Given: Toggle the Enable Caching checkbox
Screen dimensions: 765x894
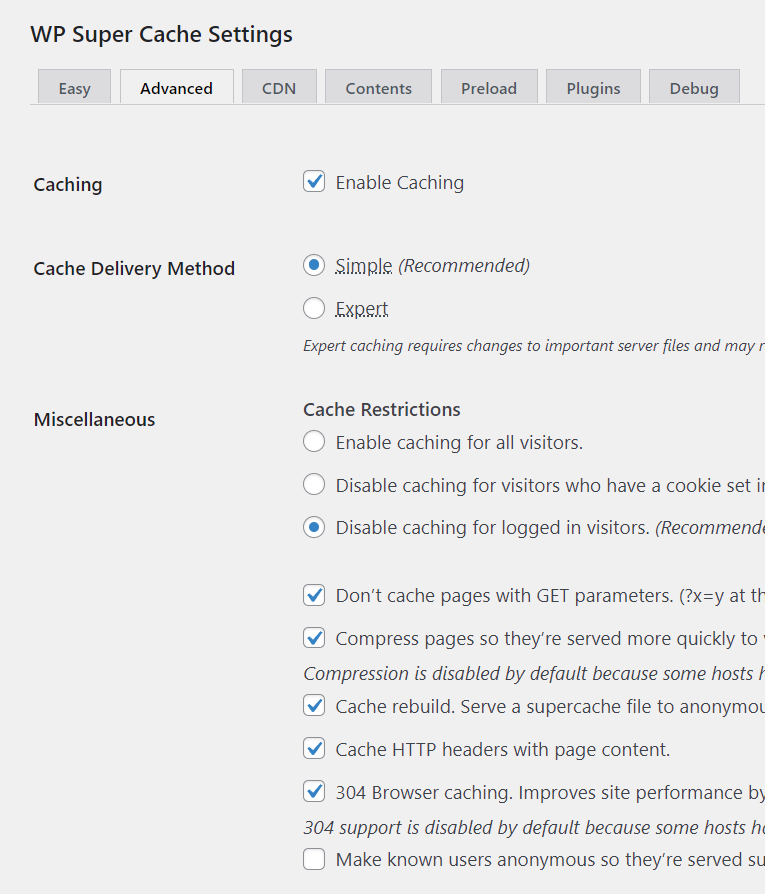Looking at the screenshot, I should 314,181.
